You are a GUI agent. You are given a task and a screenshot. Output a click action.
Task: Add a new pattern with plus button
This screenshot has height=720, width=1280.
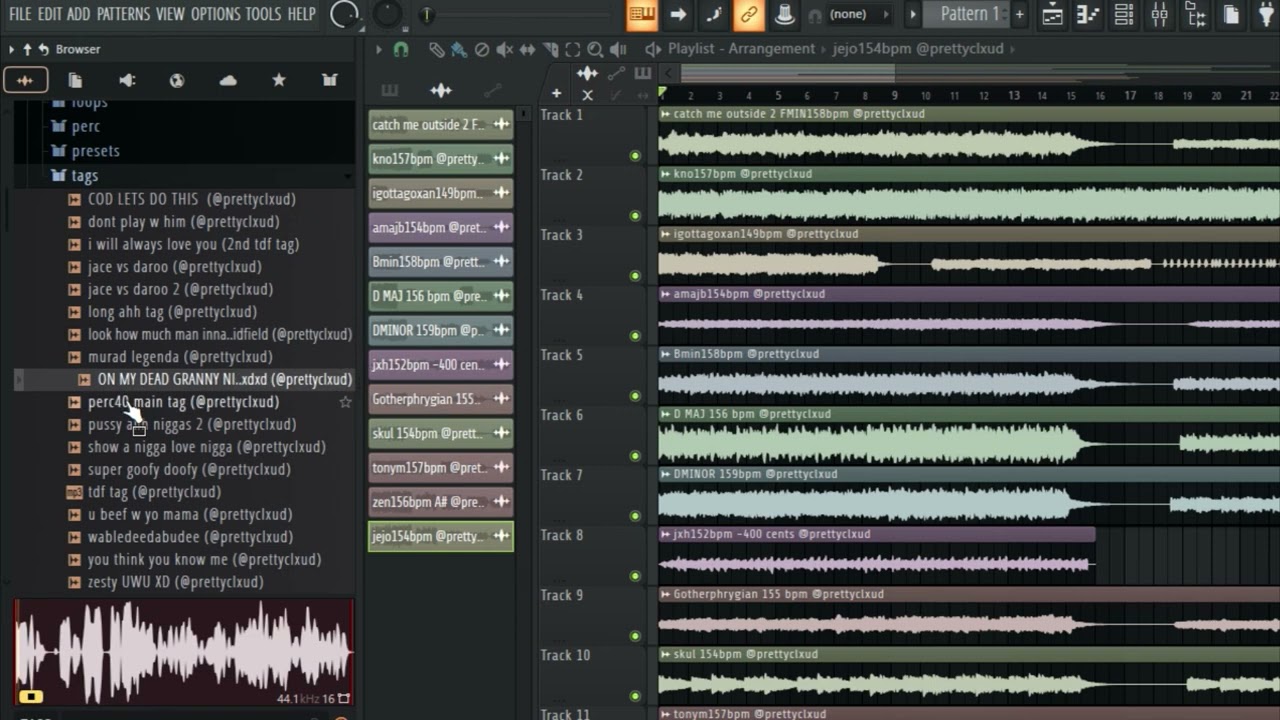click(1019, 14)
